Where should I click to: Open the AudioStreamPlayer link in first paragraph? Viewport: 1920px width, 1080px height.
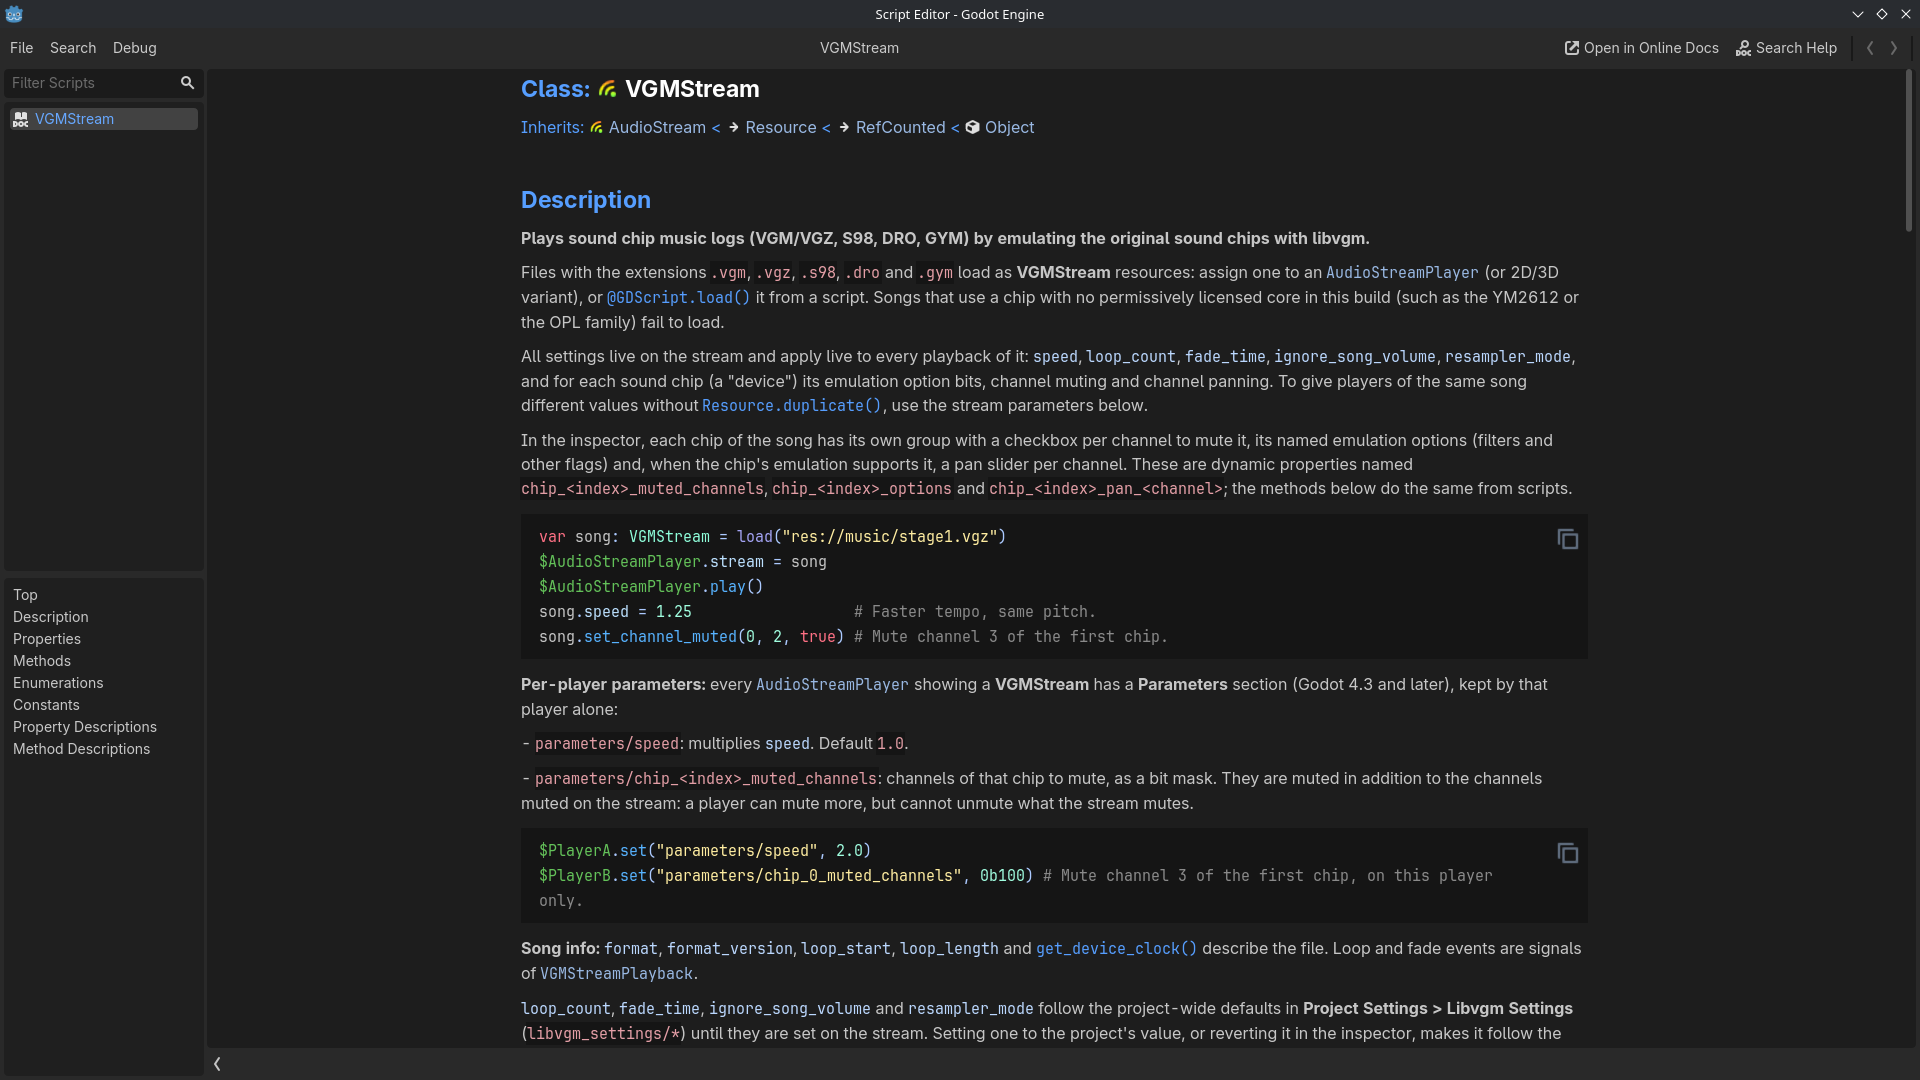coord(1402,273)
